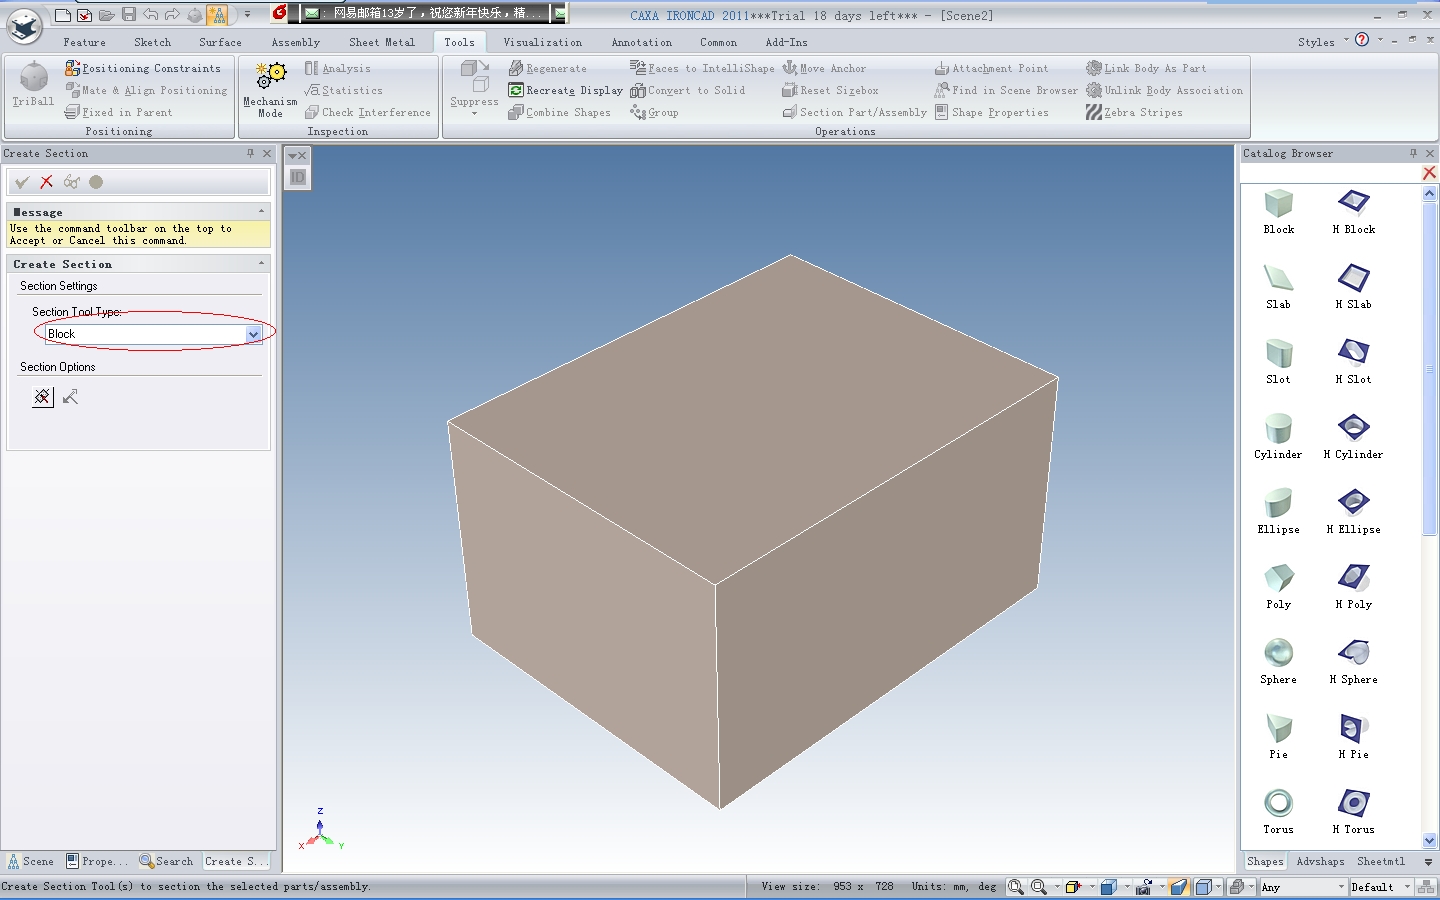This screenshot has width=1440, height=900.
Task: Open the Suppress dropdown arrow
Action: click(474, 113)
